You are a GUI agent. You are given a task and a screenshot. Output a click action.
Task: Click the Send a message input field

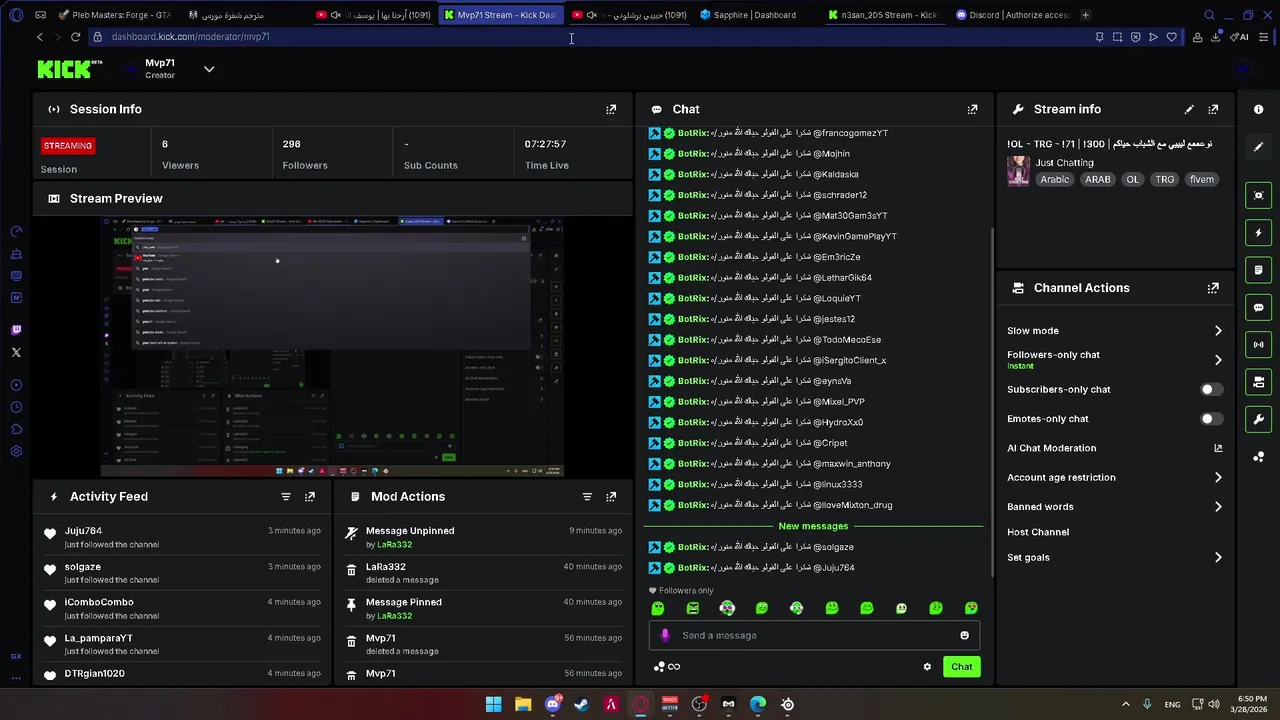[813, 635]
